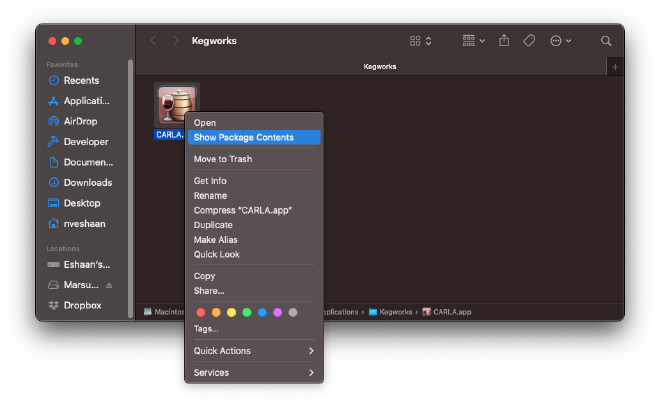
Task: Open the Downloads folder in sidebar
Action: point(80,183)
